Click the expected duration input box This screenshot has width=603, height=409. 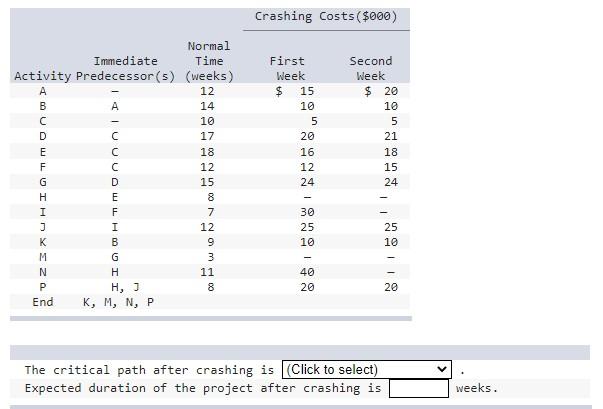(419, 388)
